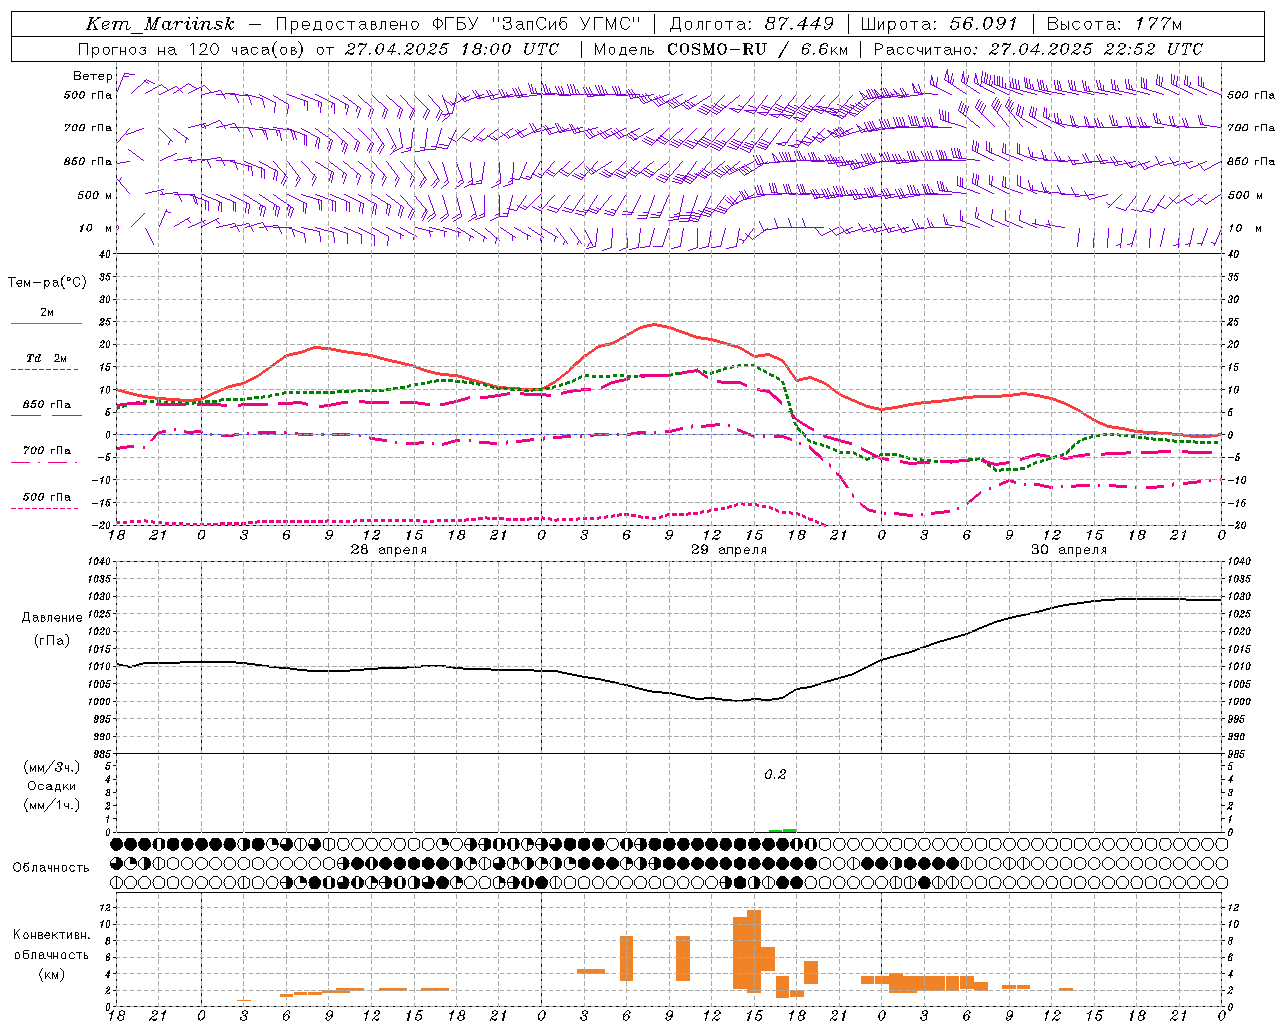
Task: Click the '2м' temperature legend entry
Action: [x=47, y=312]
